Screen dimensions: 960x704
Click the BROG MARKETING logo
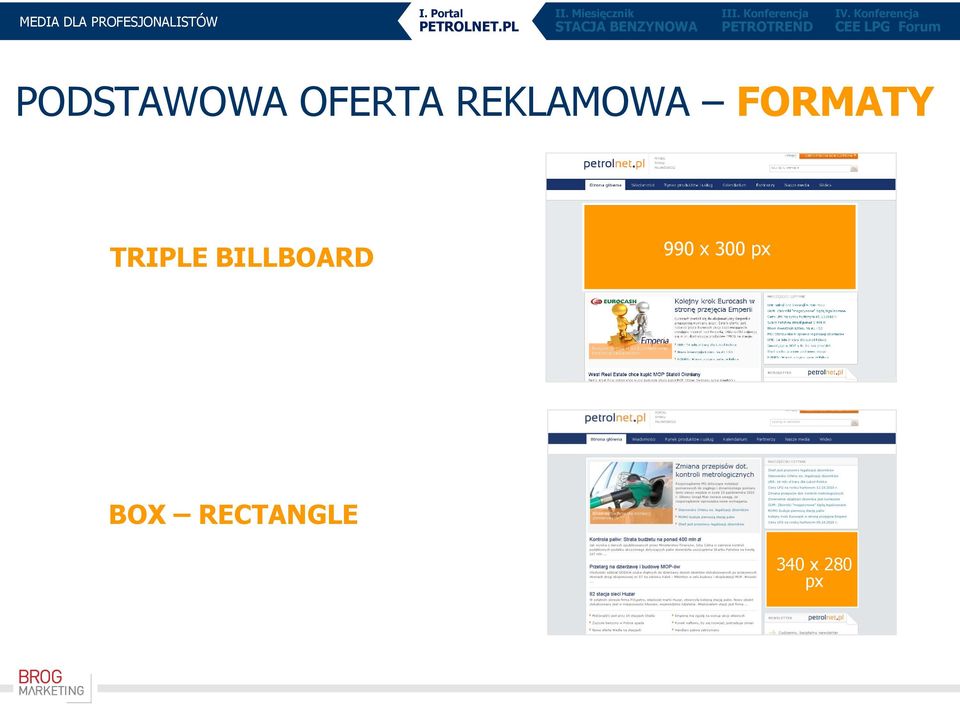(51, 683)
